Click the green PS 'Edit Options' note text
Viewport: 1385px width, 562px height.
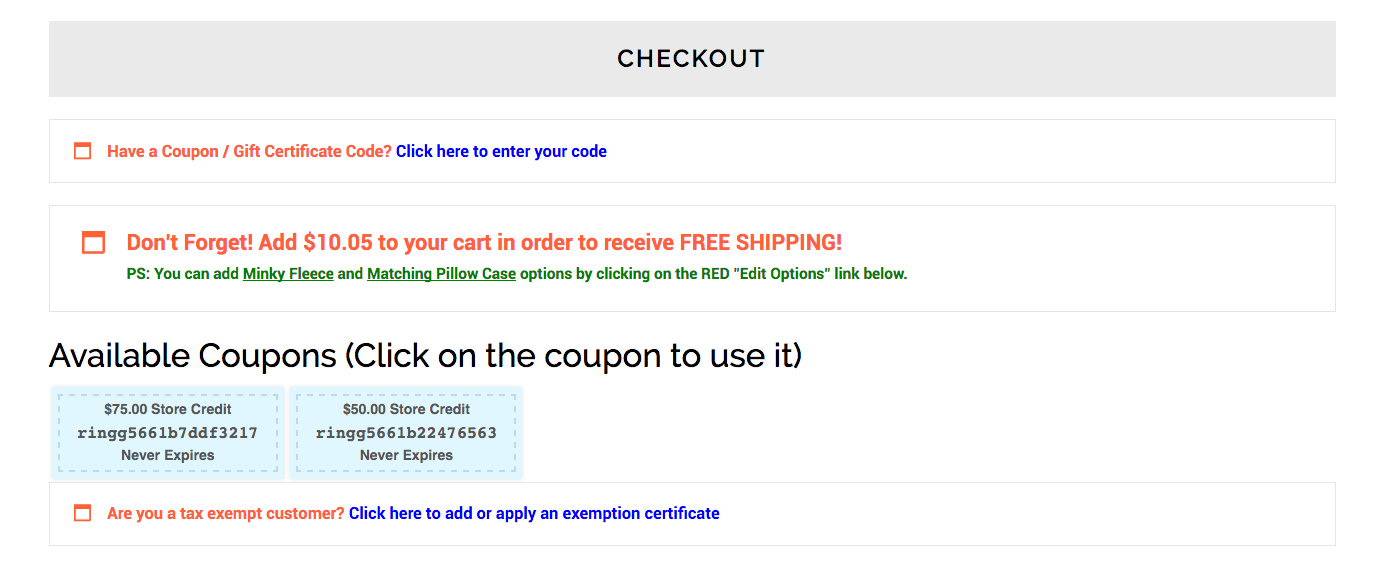click(x=517, y=273)
